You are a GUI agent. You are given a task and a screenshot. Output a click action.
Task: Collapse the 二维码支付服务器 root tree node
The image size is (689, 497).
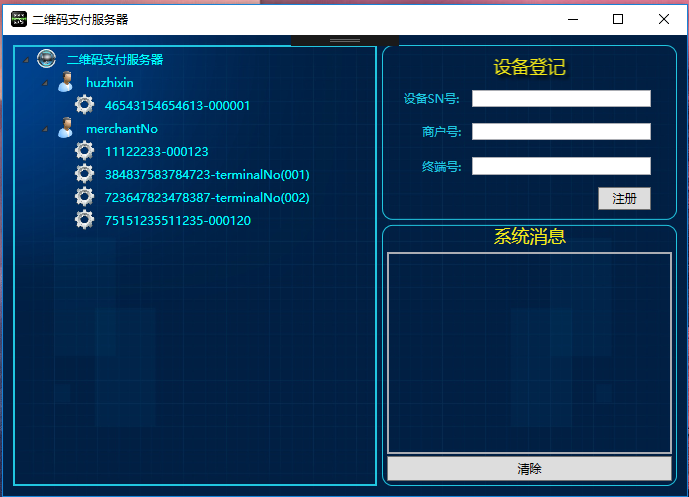26,60
